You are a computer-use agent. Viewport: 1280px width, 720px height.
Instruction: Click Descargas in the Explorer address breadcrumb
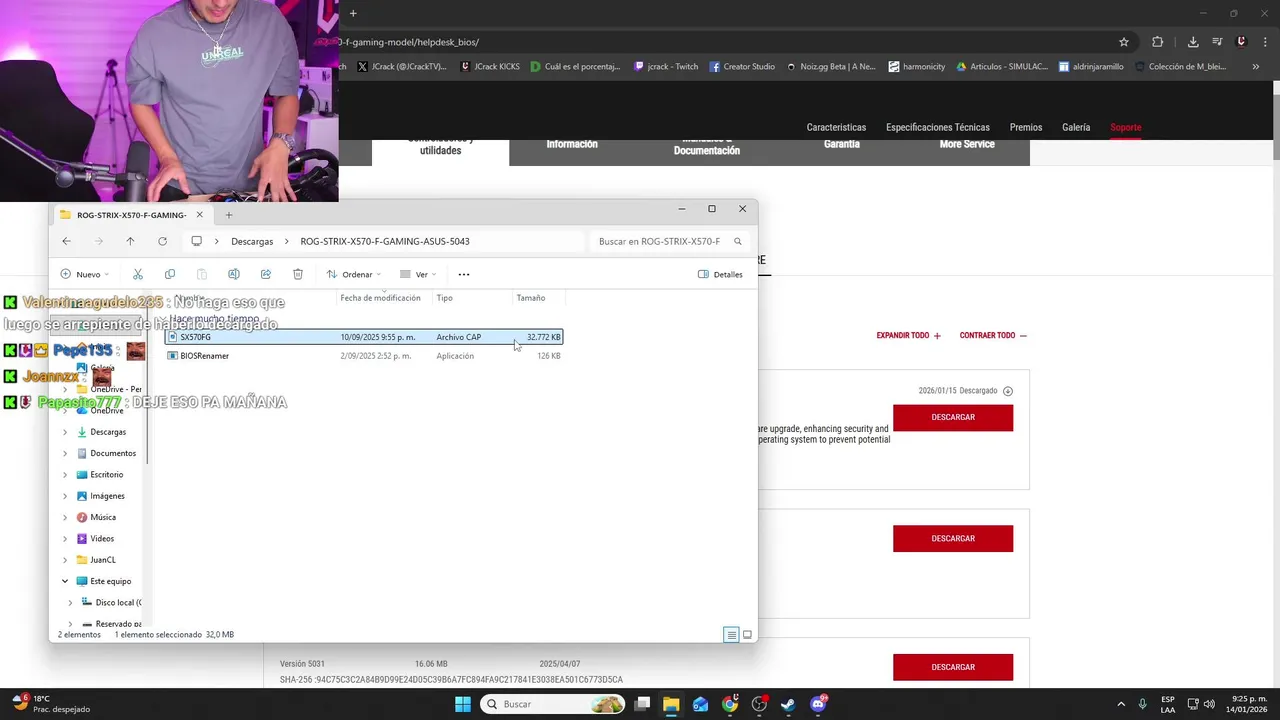[252, 241]
